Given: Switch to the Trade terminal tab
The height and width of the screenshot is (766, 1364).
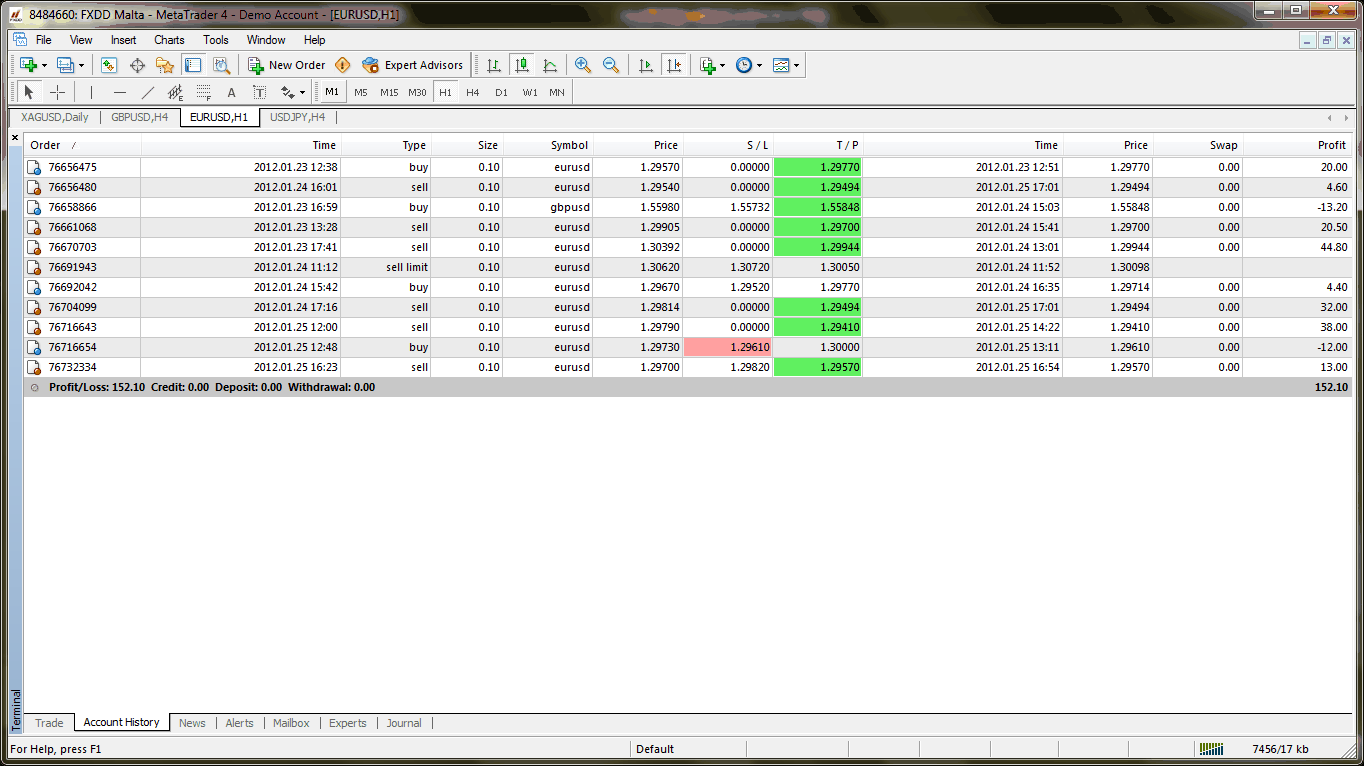Looking at the screenshot, I should (x=49, y=723).
